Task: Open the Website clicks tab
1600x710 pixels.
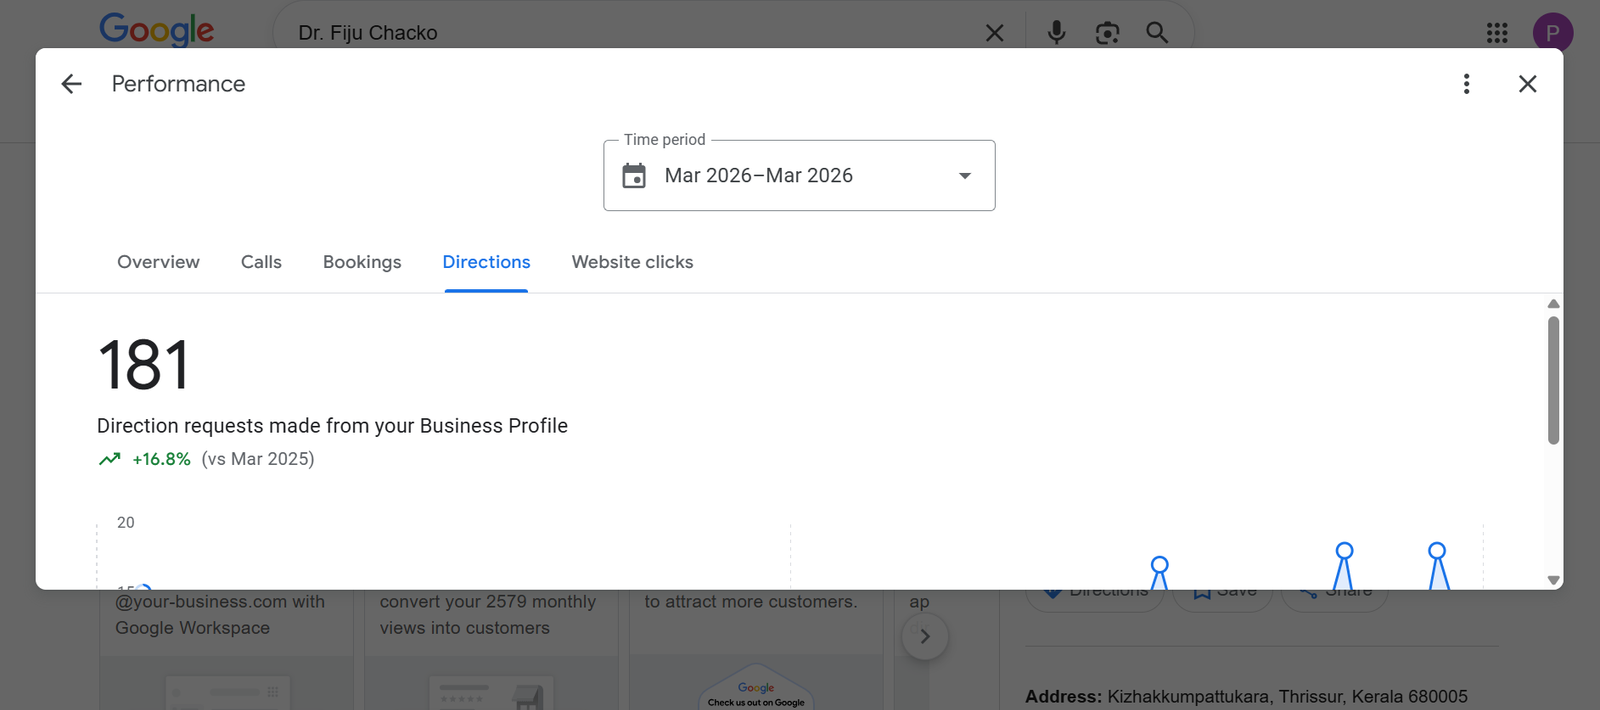Action: pos(632,262)
